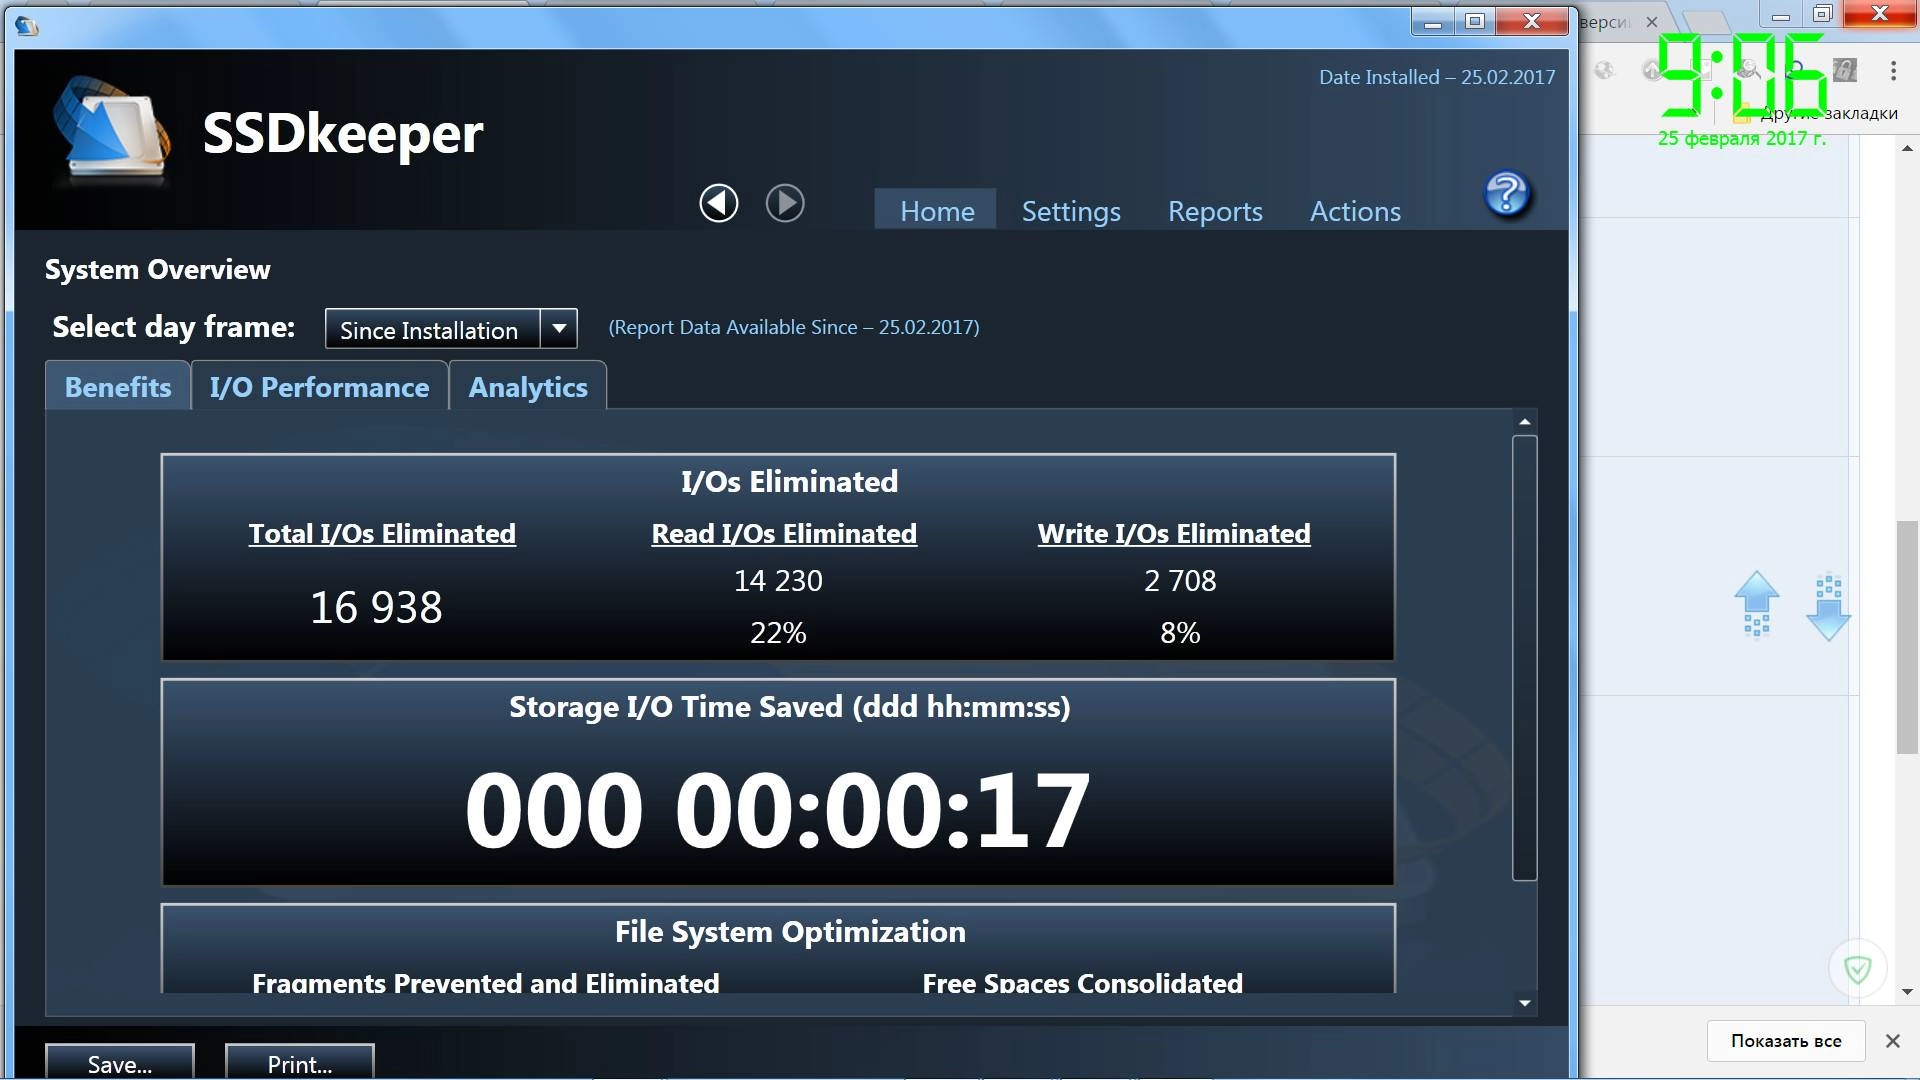Click the browser page vertical scrollbar thumb
1920x1080 pixels.
[x=1907, y=637]
